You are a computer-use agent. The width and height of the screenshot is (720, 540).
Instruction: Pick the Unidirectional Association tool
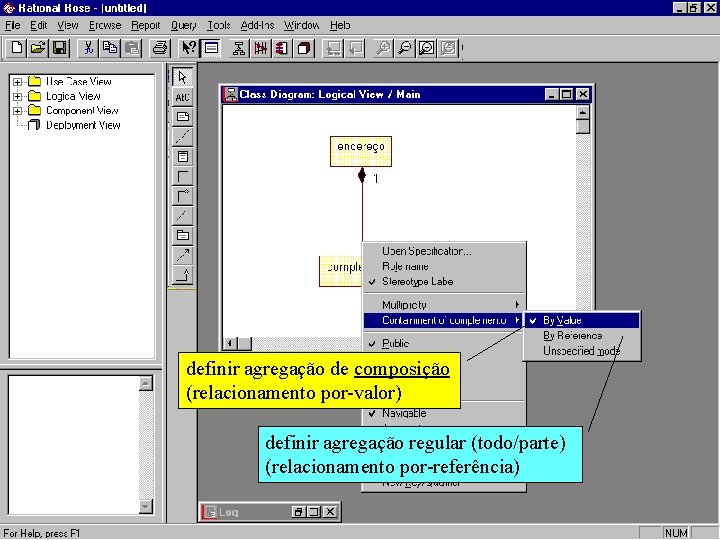(x=183, y=196)
